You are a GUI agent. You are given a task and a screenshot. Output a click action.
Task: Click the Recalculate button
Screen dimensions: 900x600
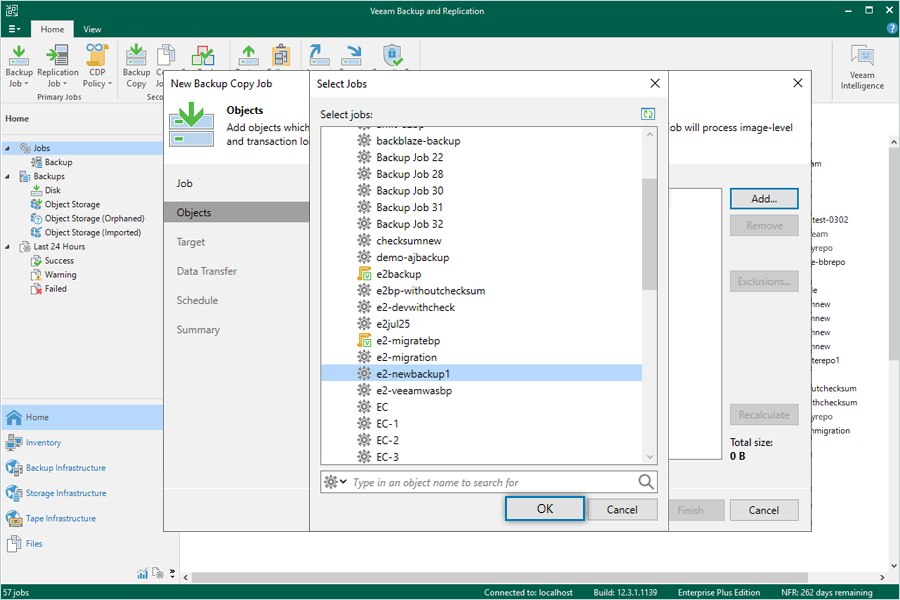pyautogui.click(x=764, y=415)
